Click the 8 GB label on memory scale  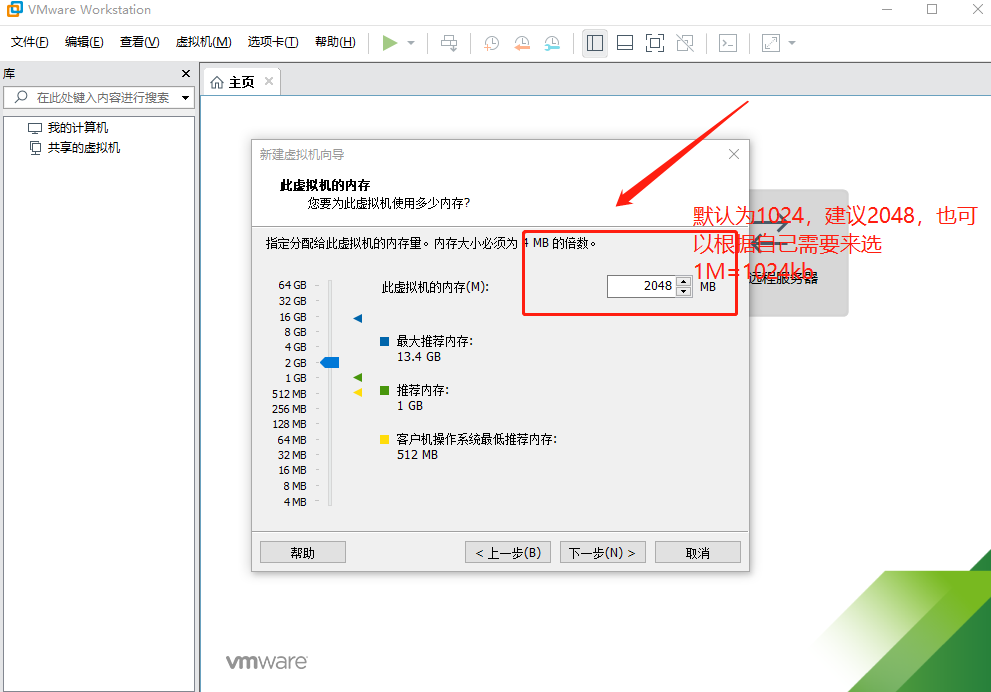click(295, 332)
